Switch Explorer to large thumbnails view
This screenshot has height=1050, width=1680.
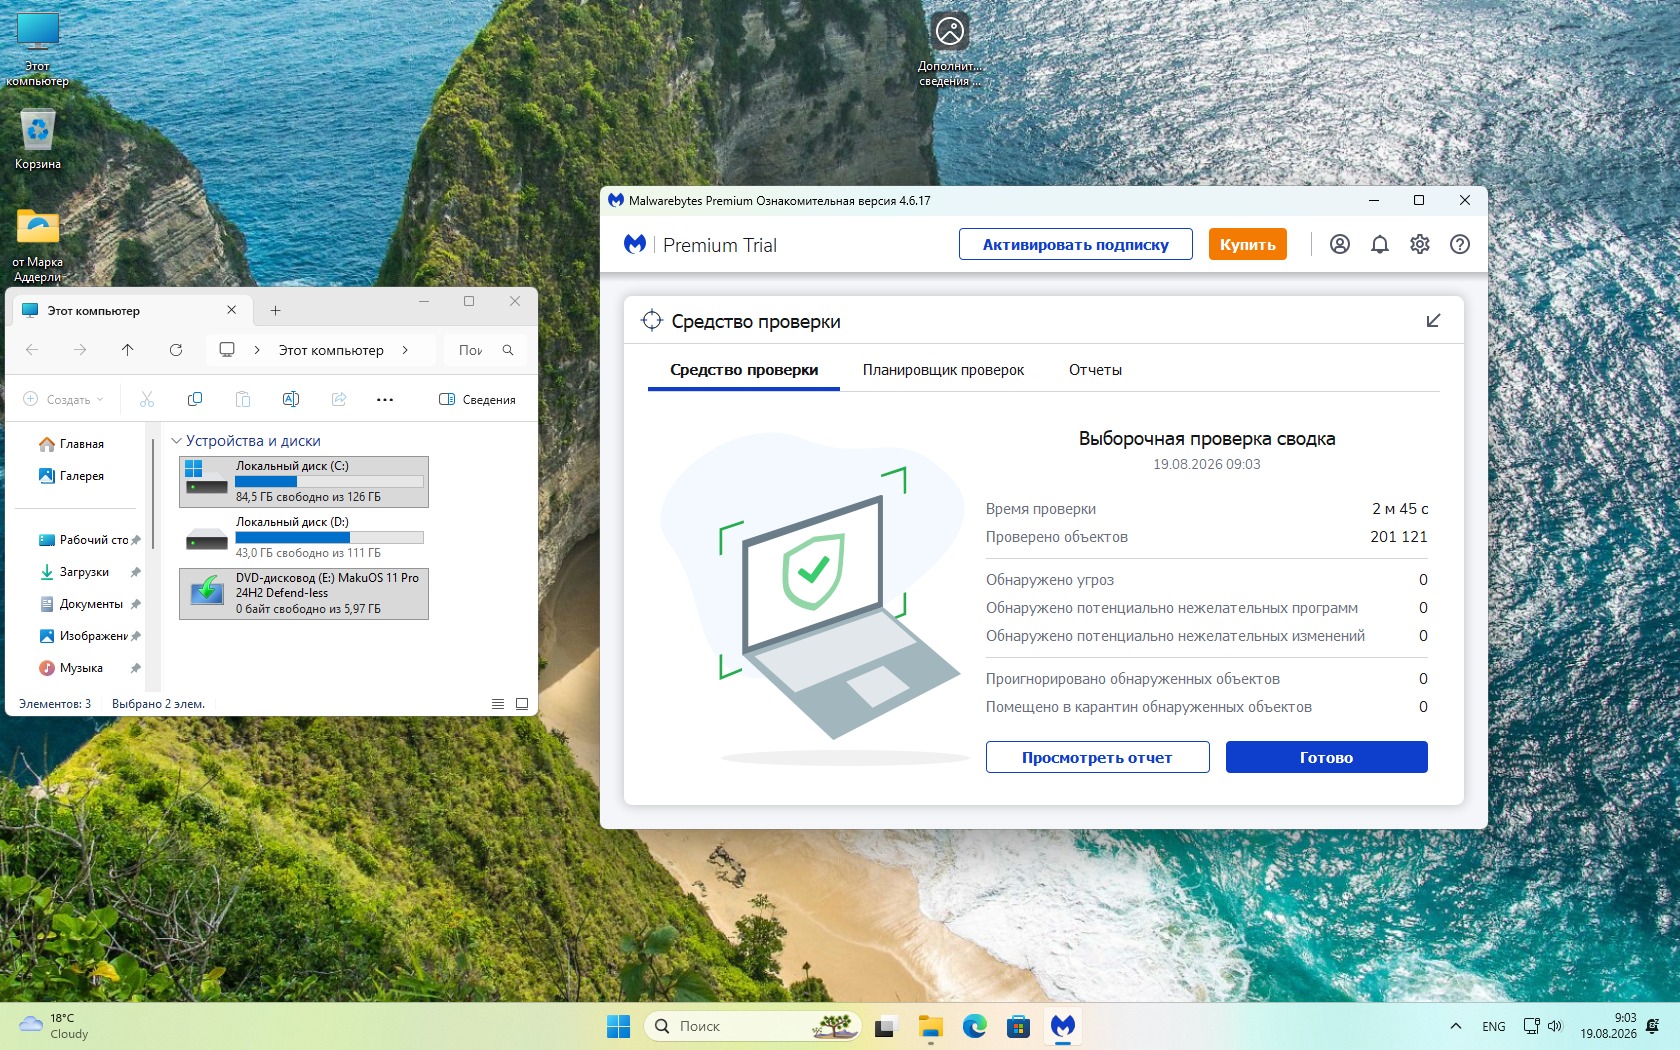coord(522,704)
